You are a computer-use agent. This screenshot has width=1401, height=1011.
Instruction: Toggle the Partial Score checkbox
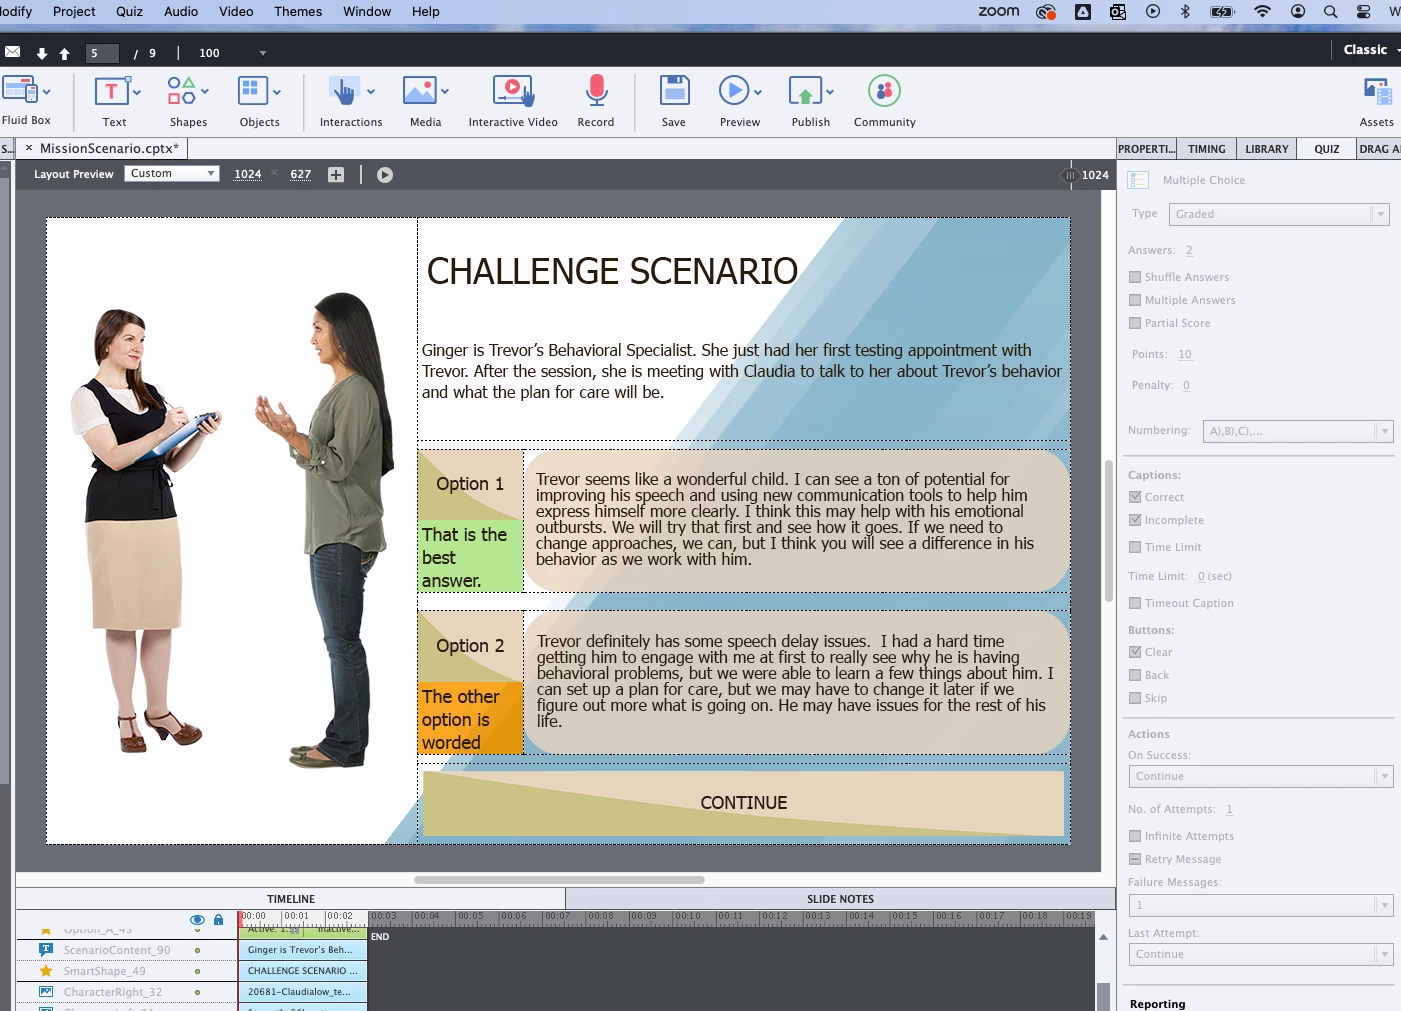tap(1135, 323)
